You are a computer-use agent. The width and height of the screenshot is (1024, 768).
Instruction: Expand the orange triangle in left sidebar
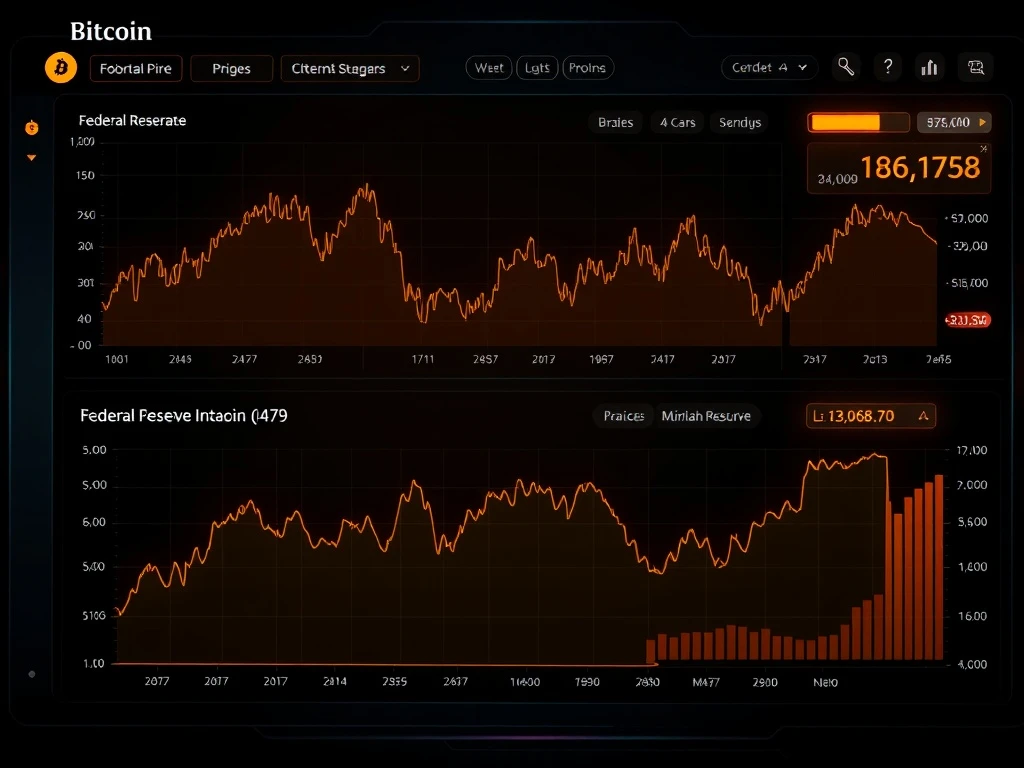pos(31,157)
